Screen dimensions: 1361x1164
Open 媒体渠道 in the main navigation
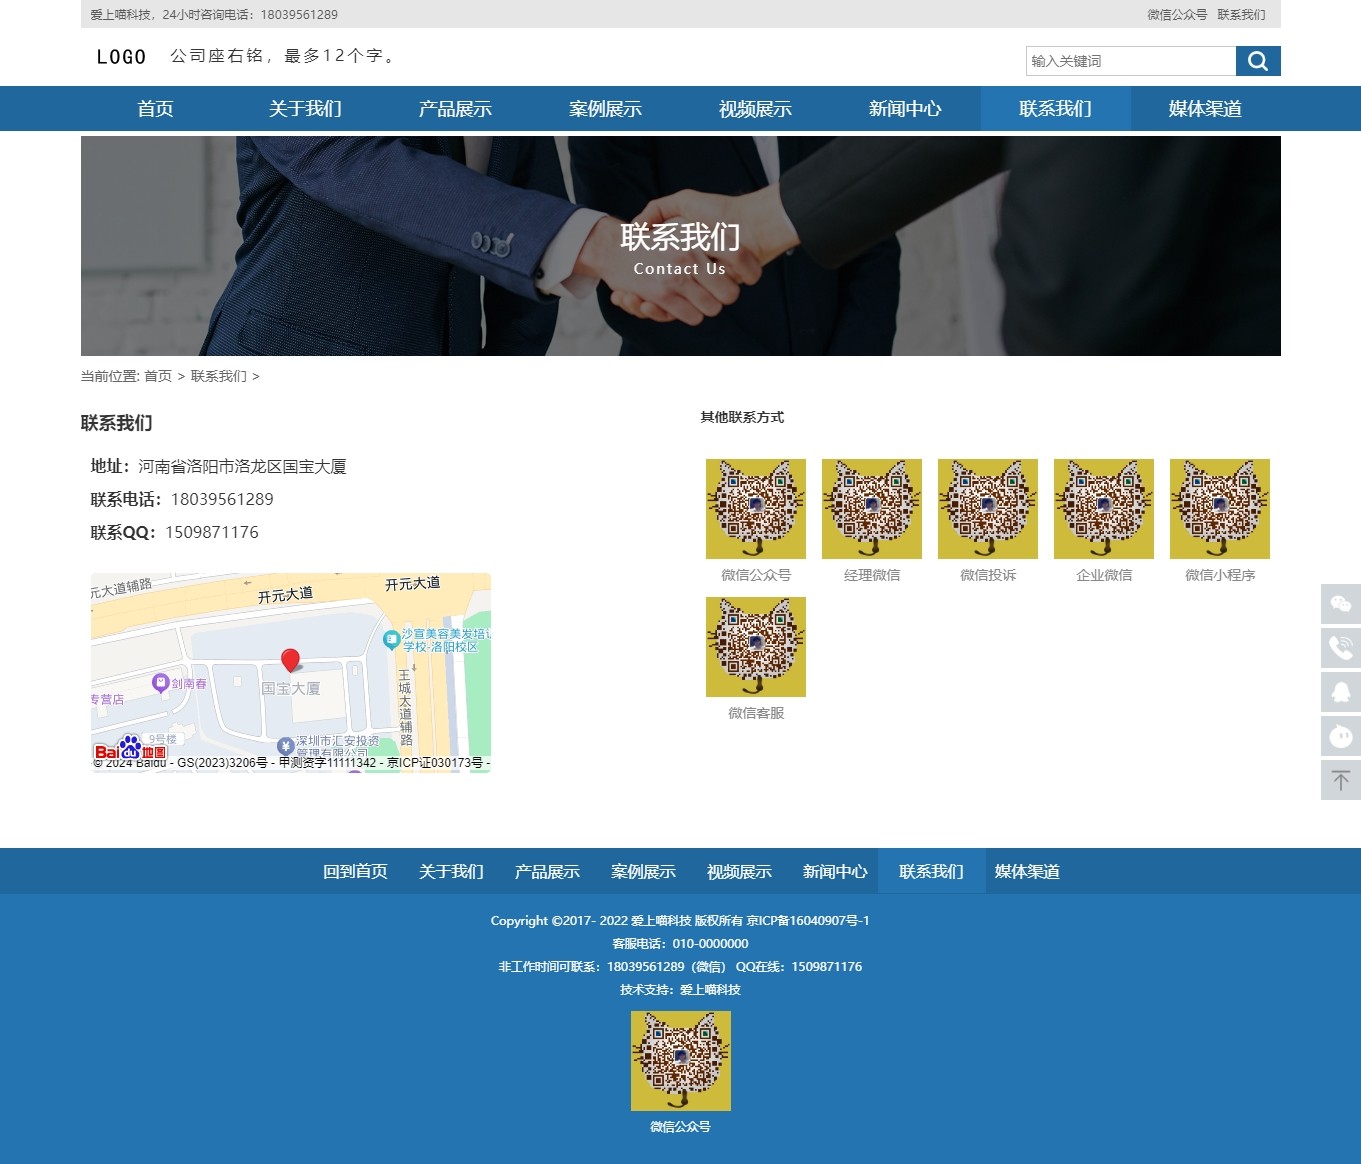1205,109
